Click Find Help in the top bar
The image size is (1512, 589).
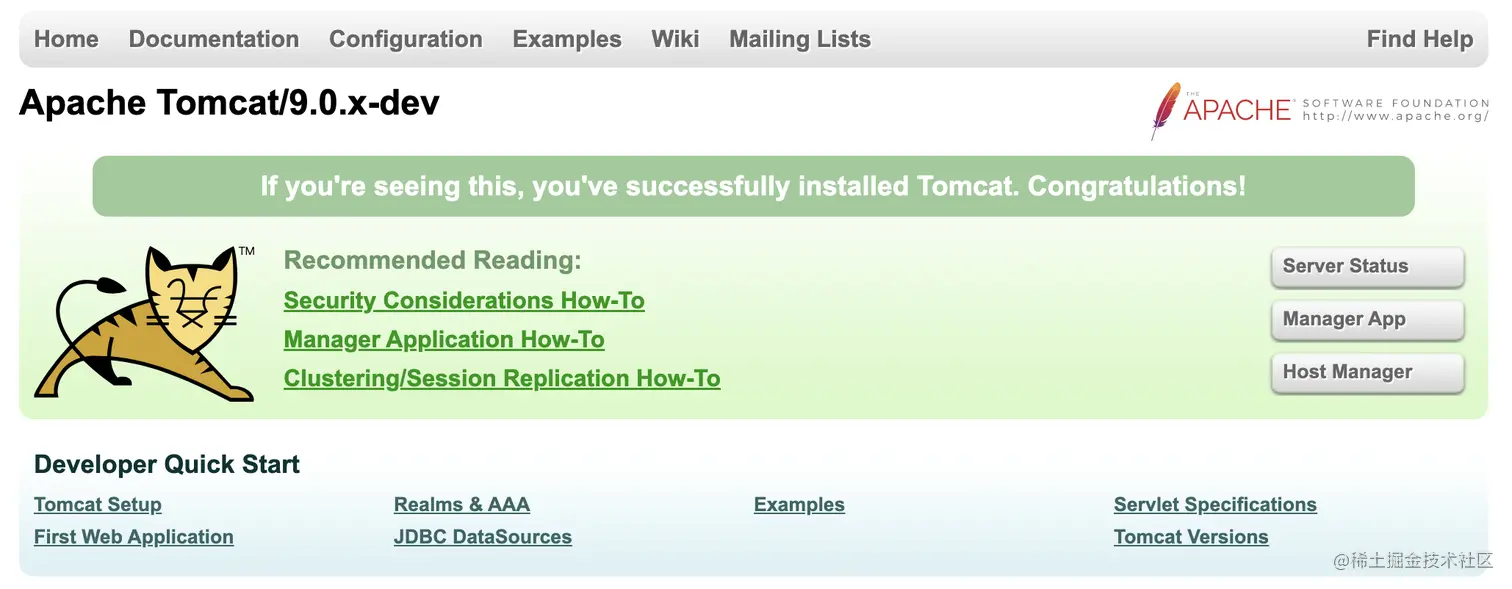point(1419,39)
